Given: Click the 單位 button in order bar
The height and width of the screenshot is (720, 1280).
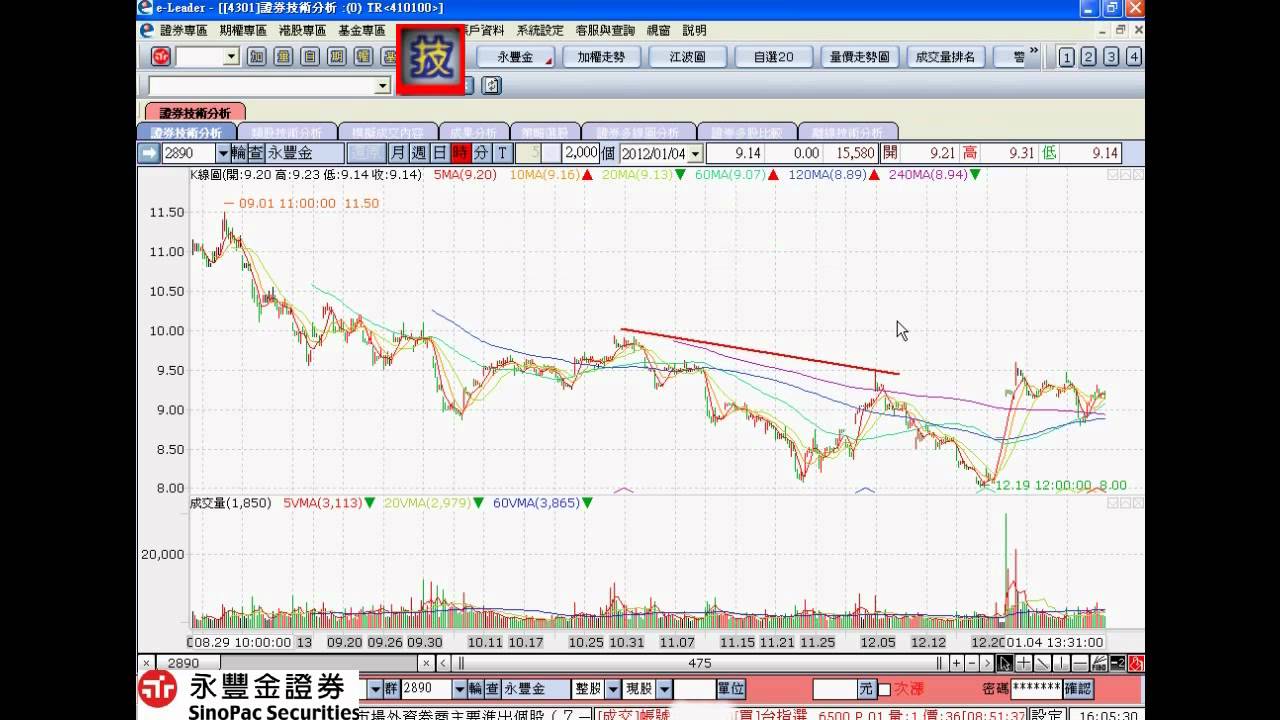Looking at the screenshot, I should (x=731, y=689).
